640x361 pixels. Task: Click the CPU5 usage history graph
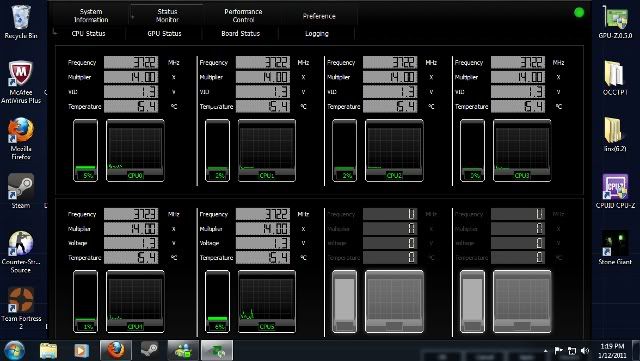coord(267,301)
